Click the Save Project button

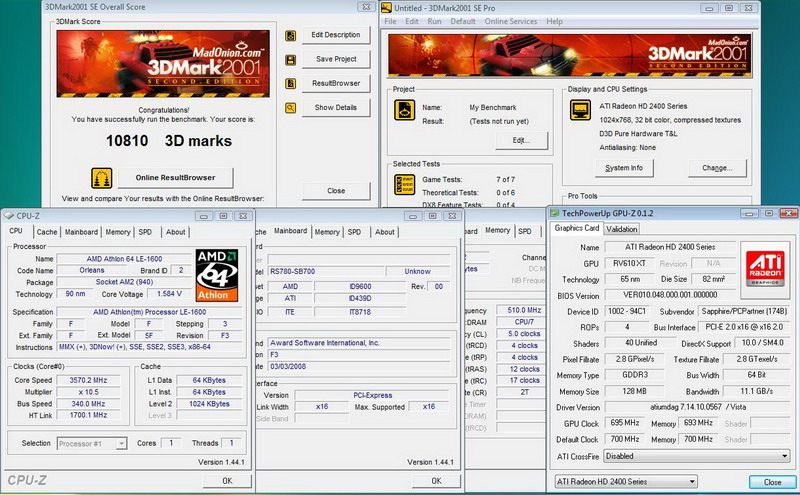336,59
